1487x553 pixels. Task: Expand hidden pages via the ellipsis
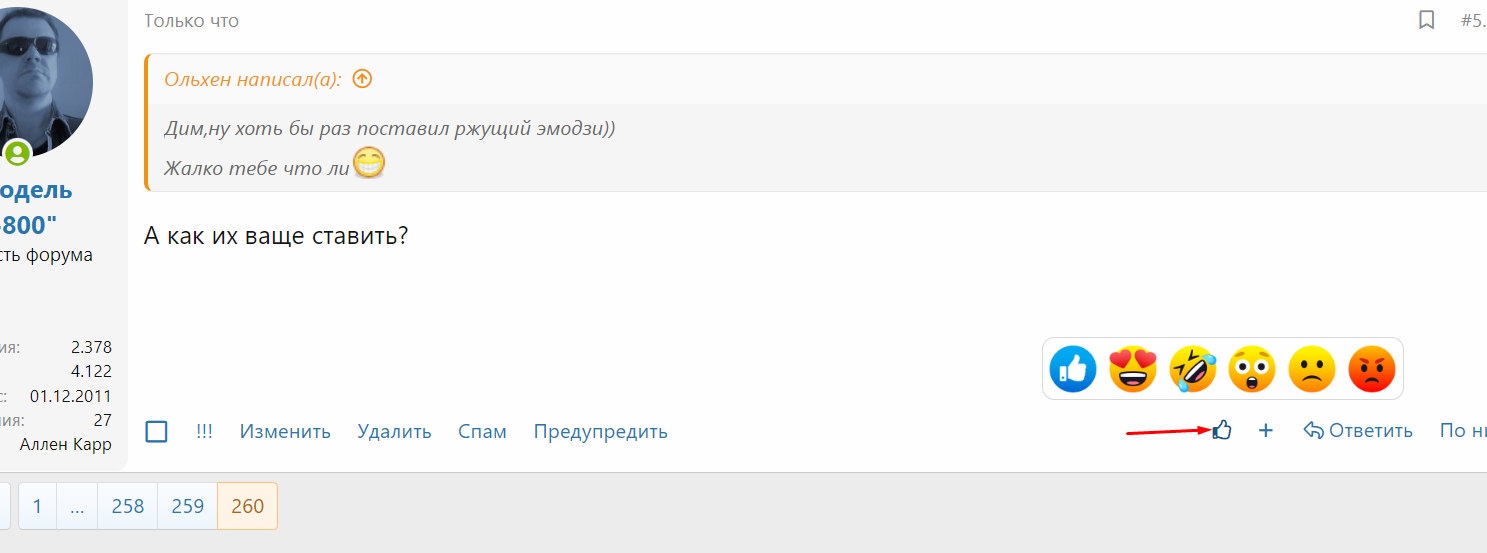click(x=77, y=506)
